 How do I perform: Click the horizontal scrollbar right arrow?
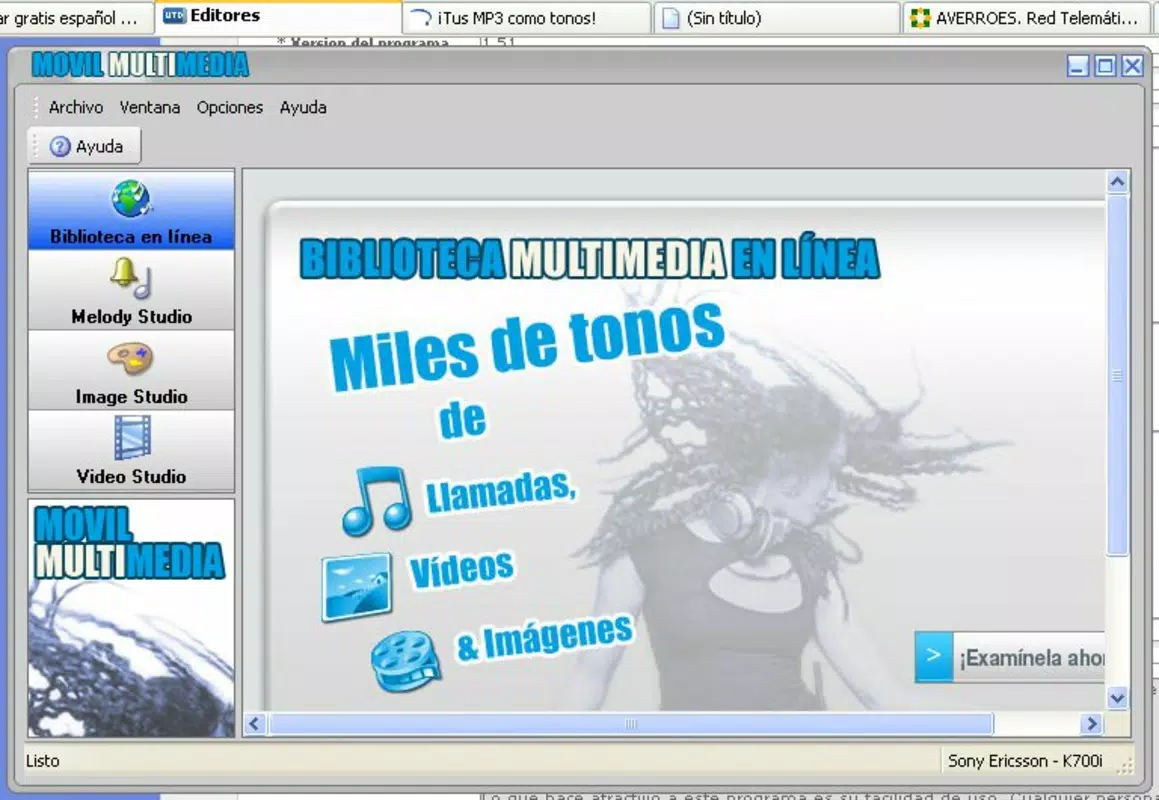click(x=1092, y=724)
